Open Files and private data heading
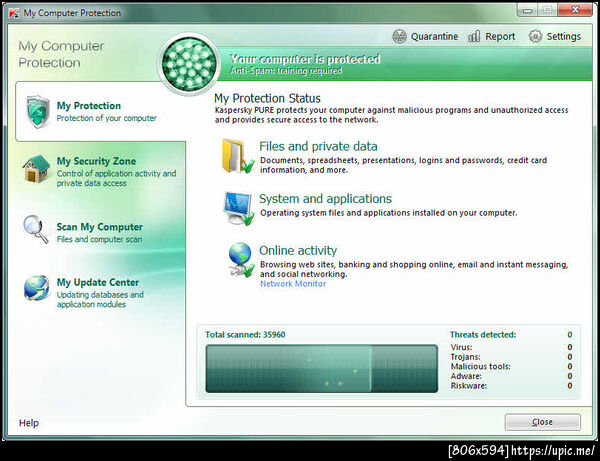Image resolution: width=600 pixels, height=461 pixels. point(318,146)
